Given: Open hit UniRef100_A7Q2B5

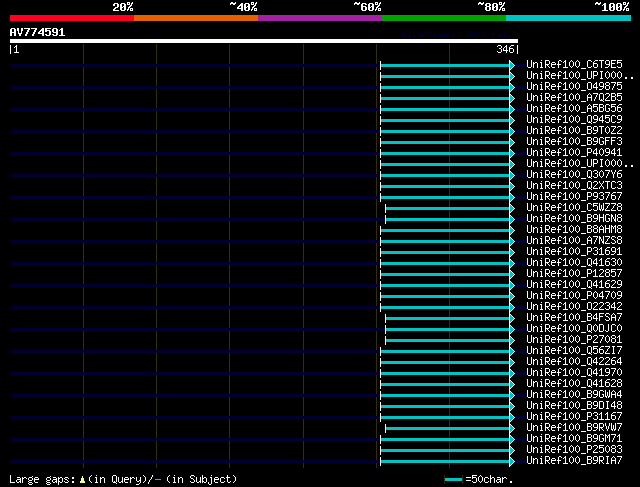Looking at the screenshot, I should 574,98.
